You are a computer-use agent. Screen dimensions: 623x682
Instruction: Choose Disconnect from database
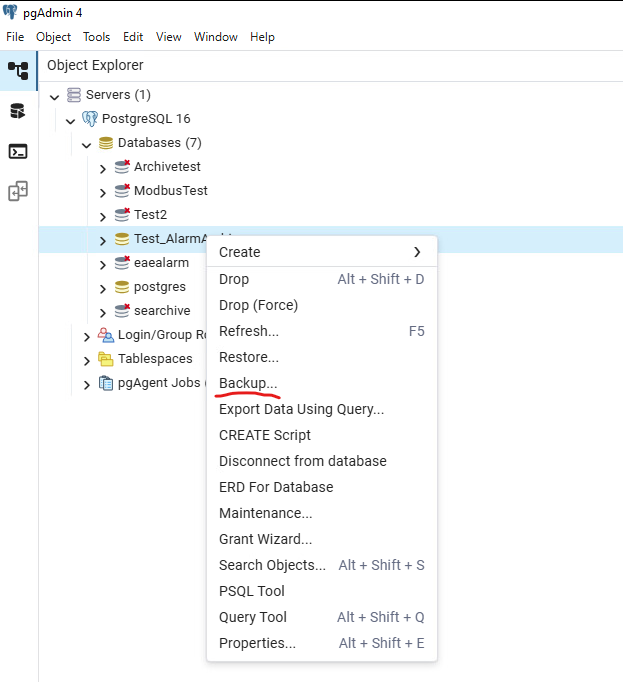pyautogui.click(x=322, y=461)
